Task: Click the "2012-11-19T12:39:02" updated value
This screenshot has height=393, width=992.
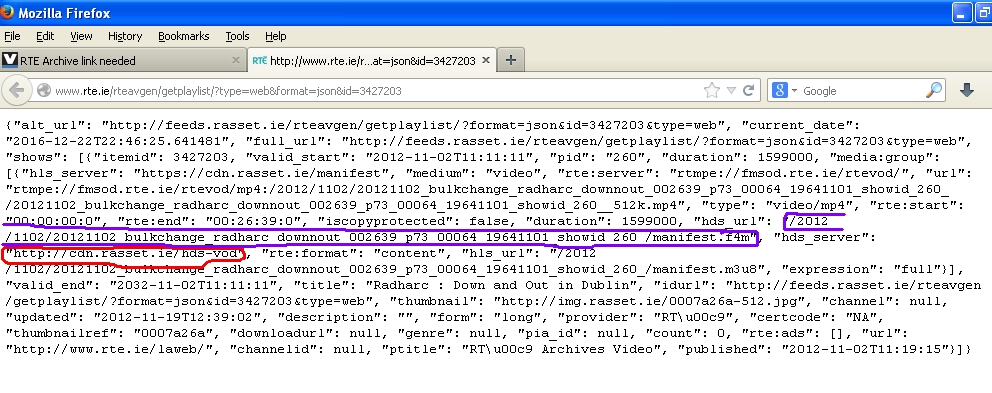Action: point(180,317)
